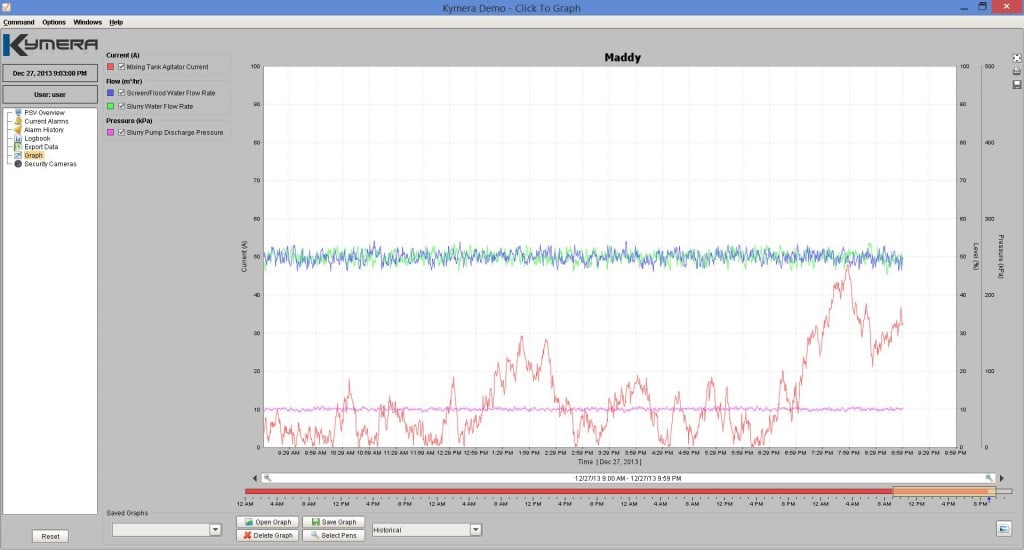Select Logbook in navigation tree
Image resolution: width=1024 pixels, height=550 pixels.
37,138
